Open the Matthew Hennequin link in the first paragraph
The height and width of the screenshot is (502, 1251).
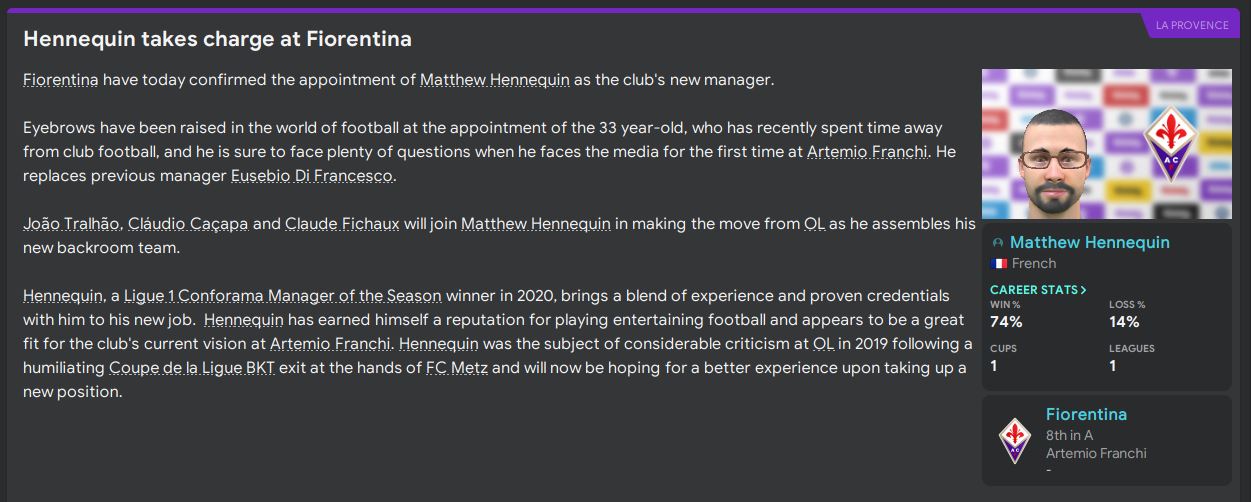(x=494, y=80)
